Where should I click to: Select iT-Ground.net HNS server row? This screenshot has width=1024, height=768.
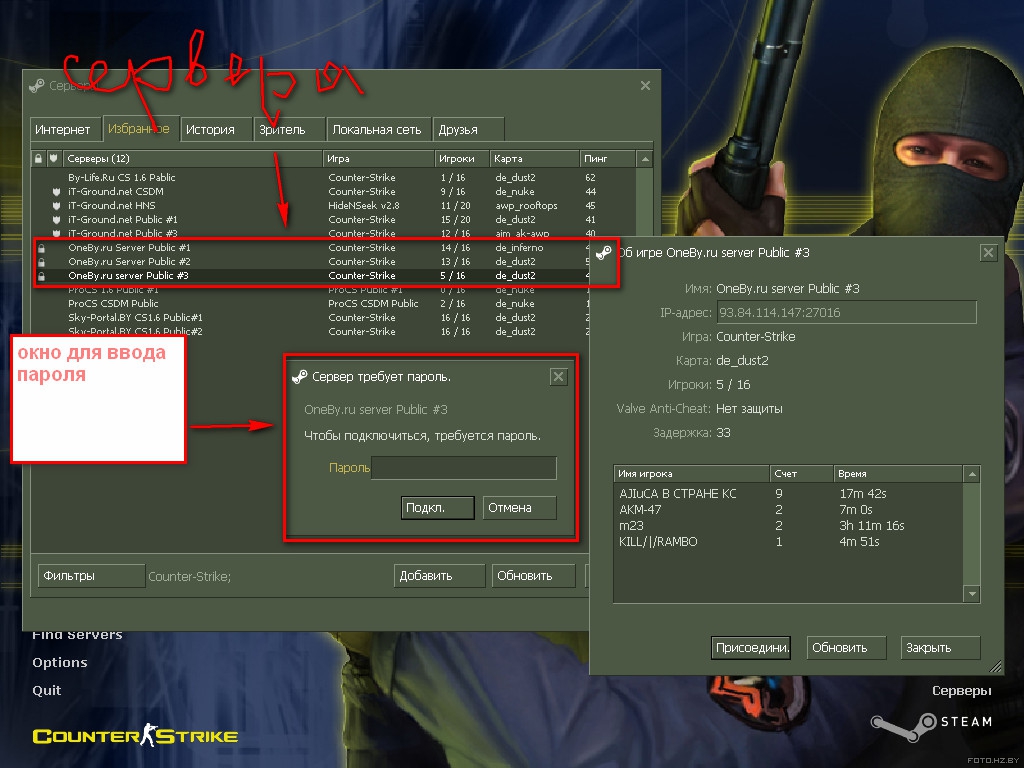coord(333,206)
